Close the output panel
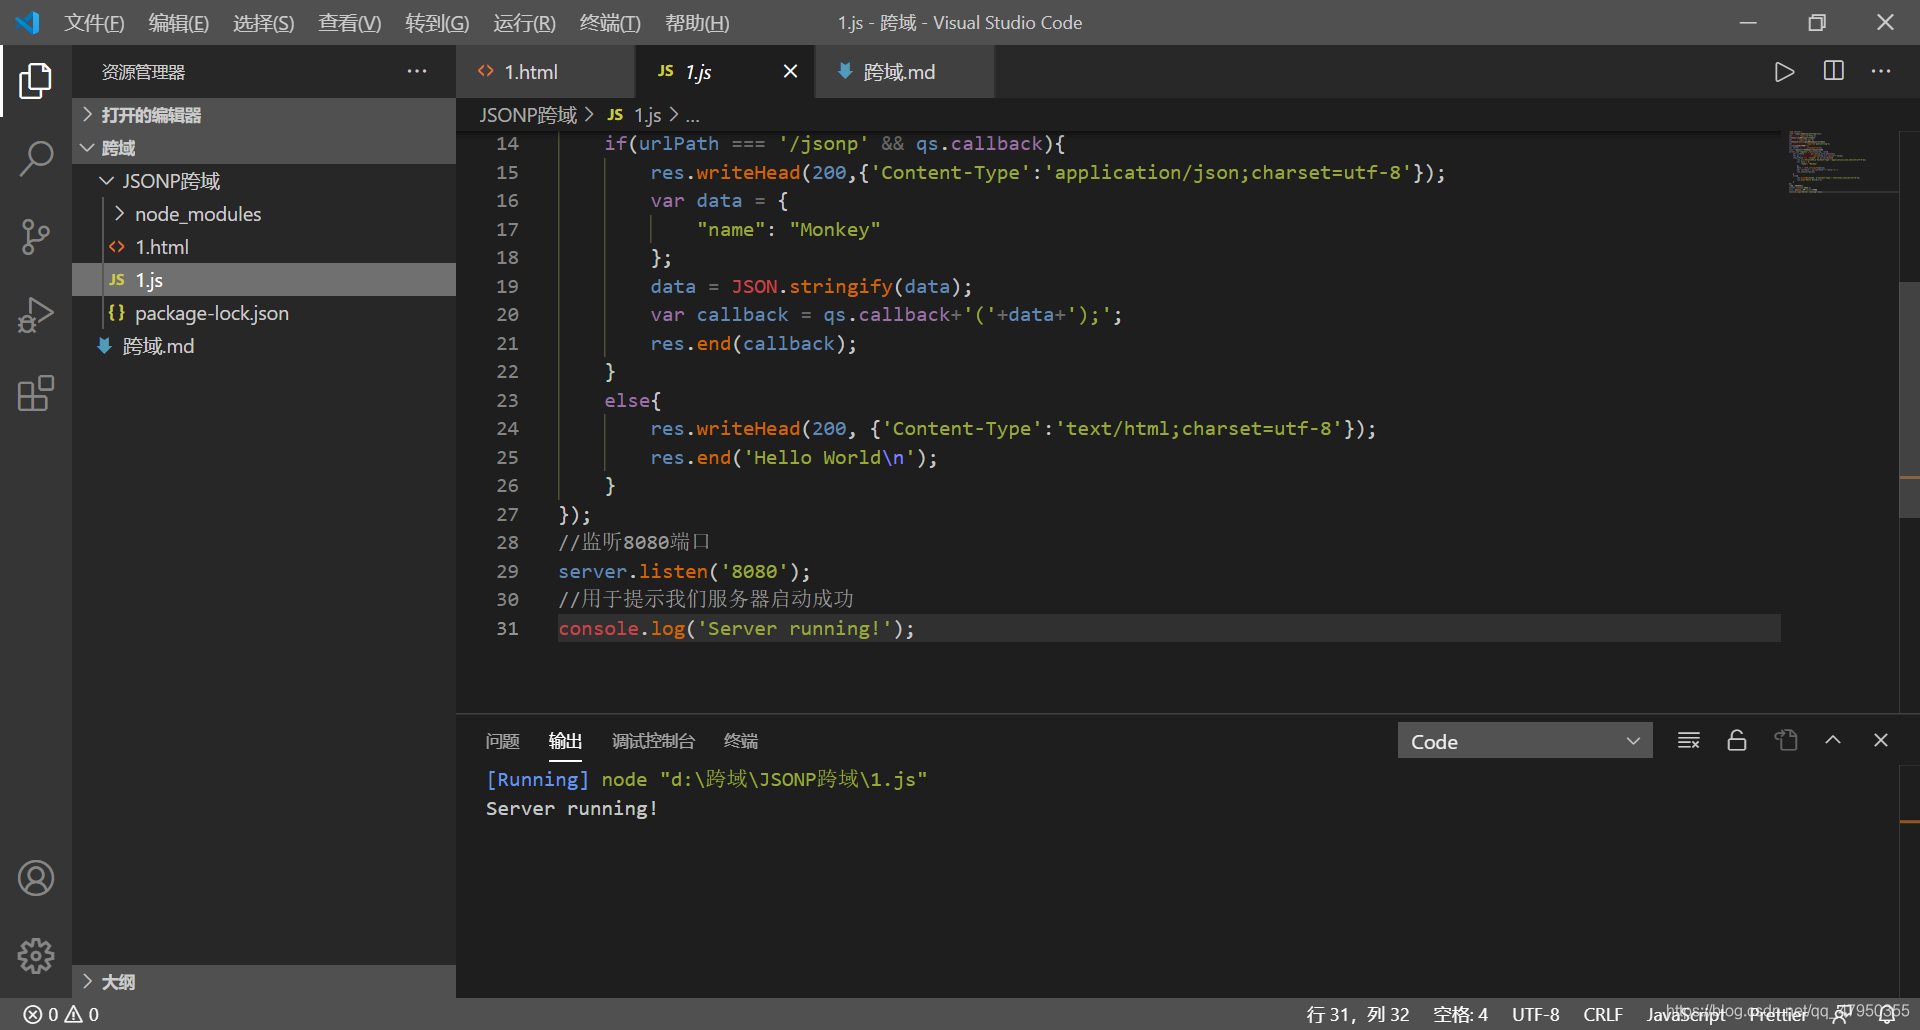The width and height of the screenshot is (1920, 1030). click(x=1881, y=740)
